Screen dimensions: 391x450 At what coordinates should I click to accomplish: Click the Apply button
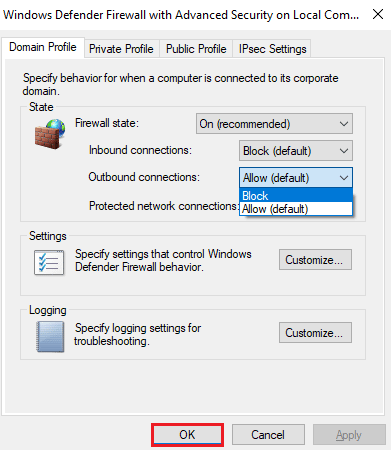click(x=349, y=435)
